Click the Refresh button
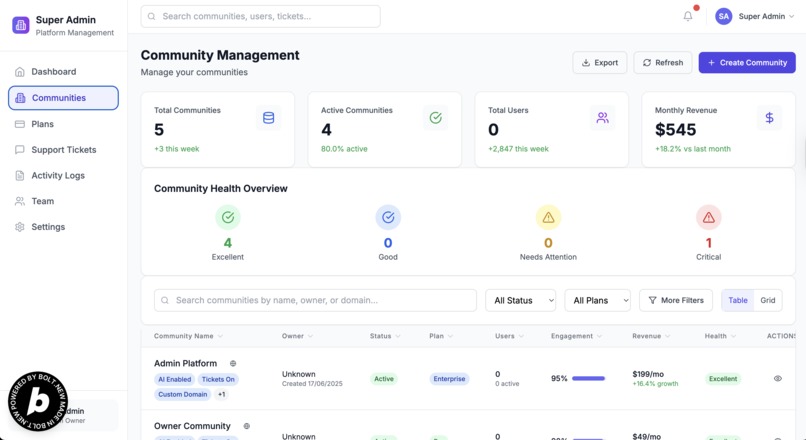This screenshot has height=440, width=806. pos(663,63)
